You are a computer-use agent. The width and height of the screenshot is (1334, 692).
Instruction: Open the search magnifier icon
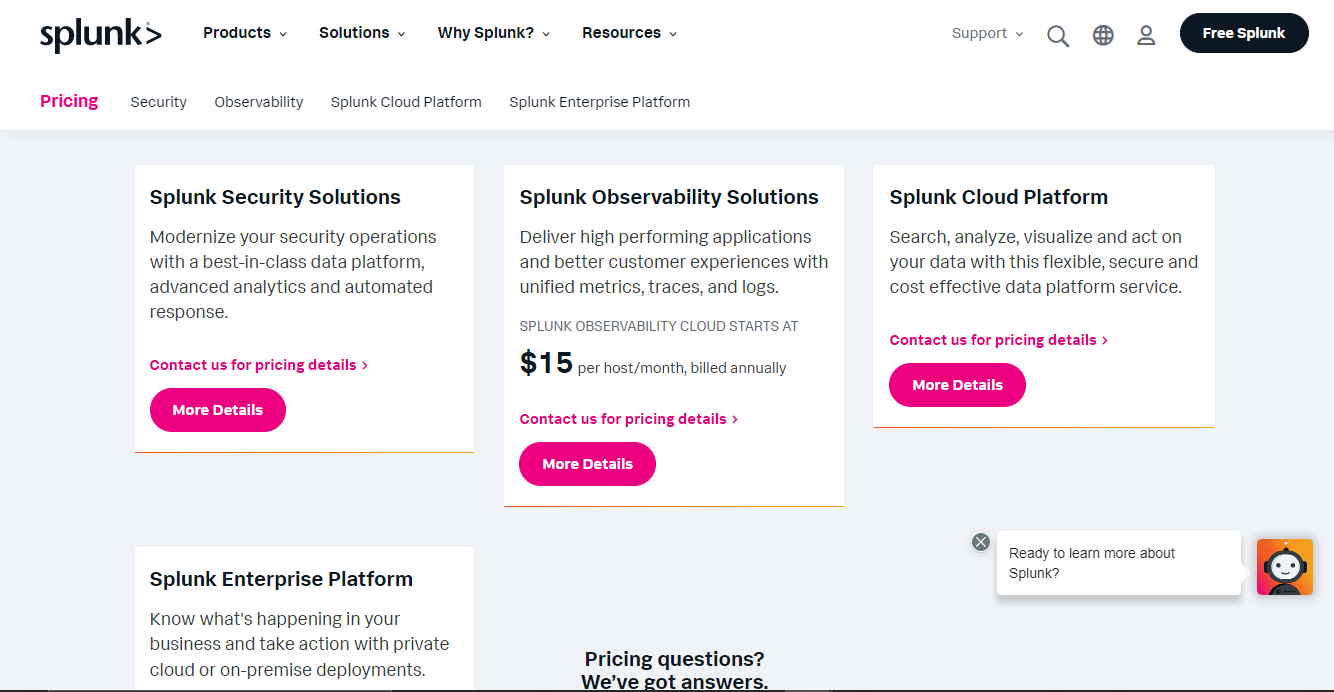[1058, 35]
